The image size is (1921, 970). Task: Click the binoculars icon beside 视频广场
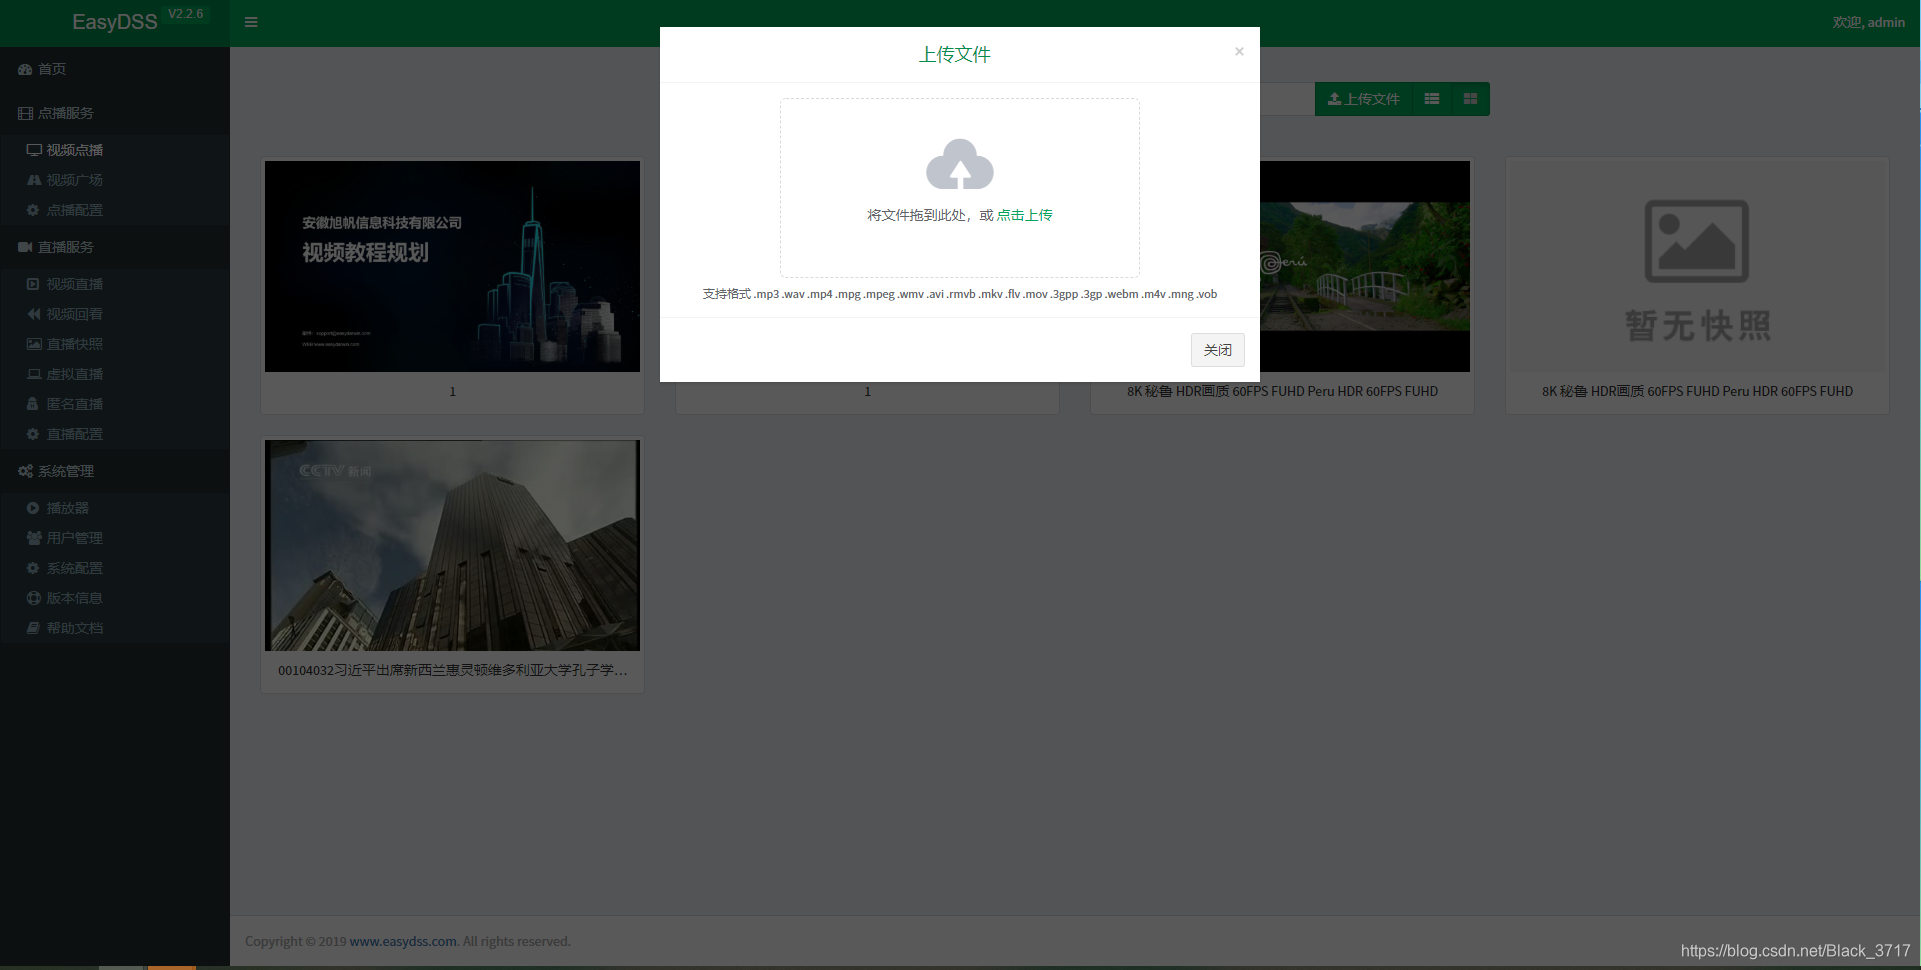click(x=34, y=180)
